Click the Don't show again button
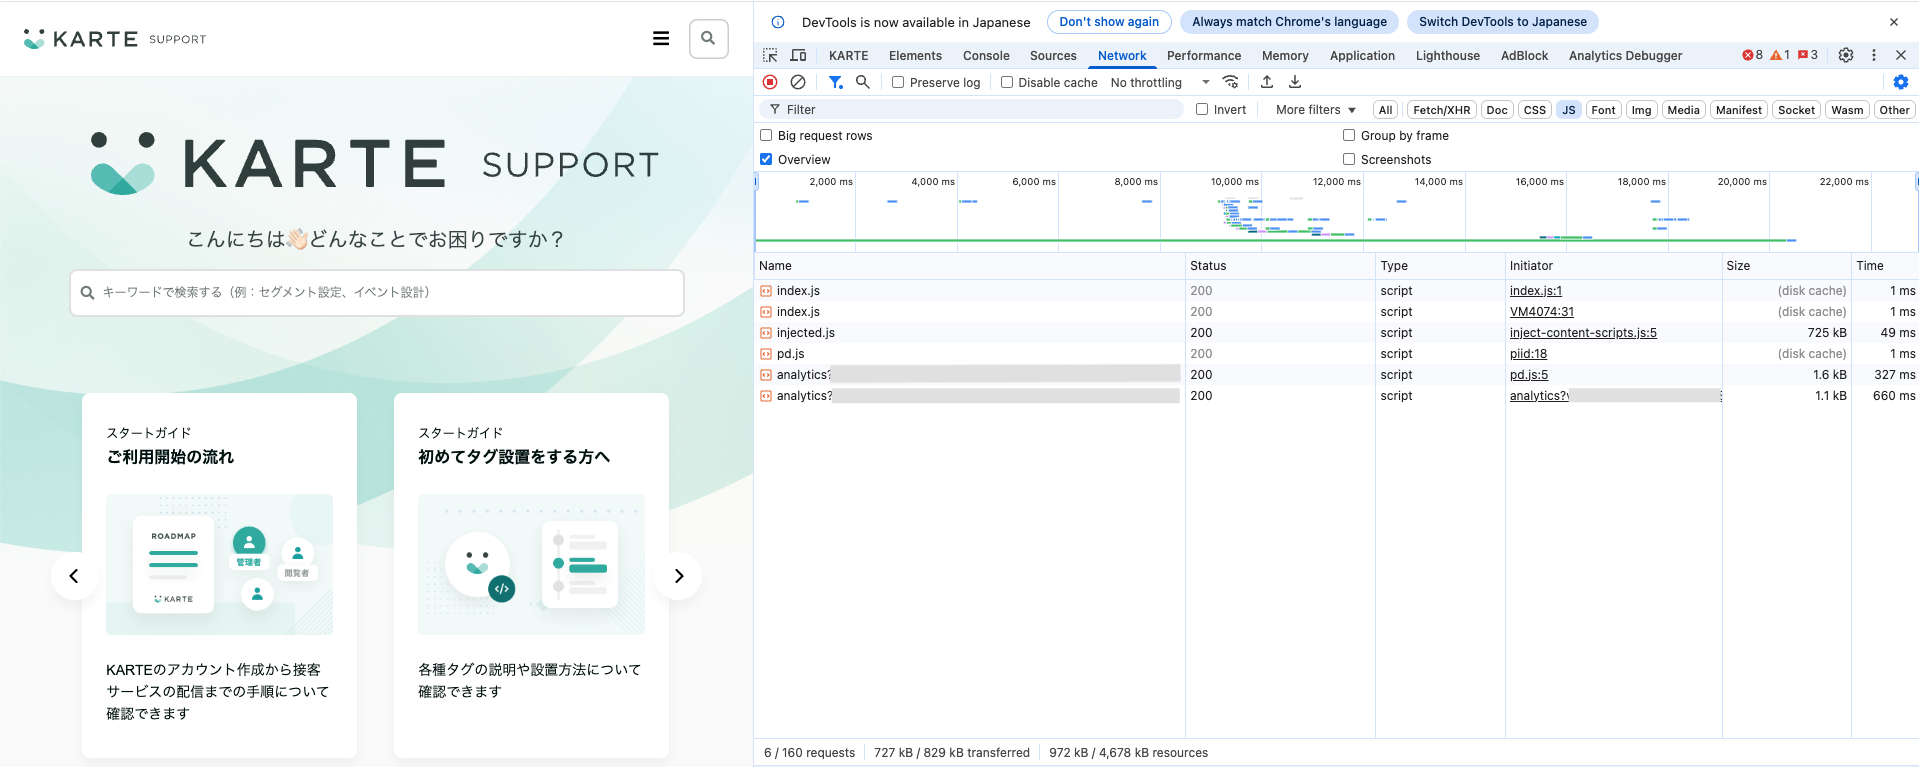 [1109, 22]
